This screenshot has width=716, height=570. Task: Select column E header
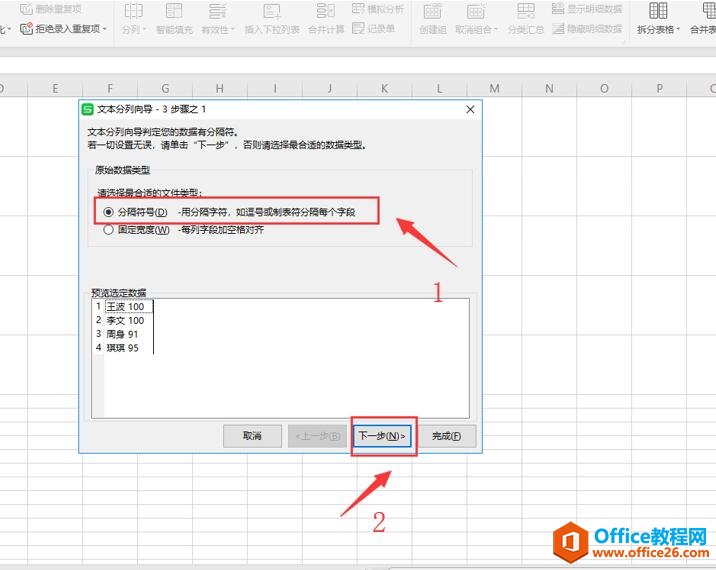(55, 89)
